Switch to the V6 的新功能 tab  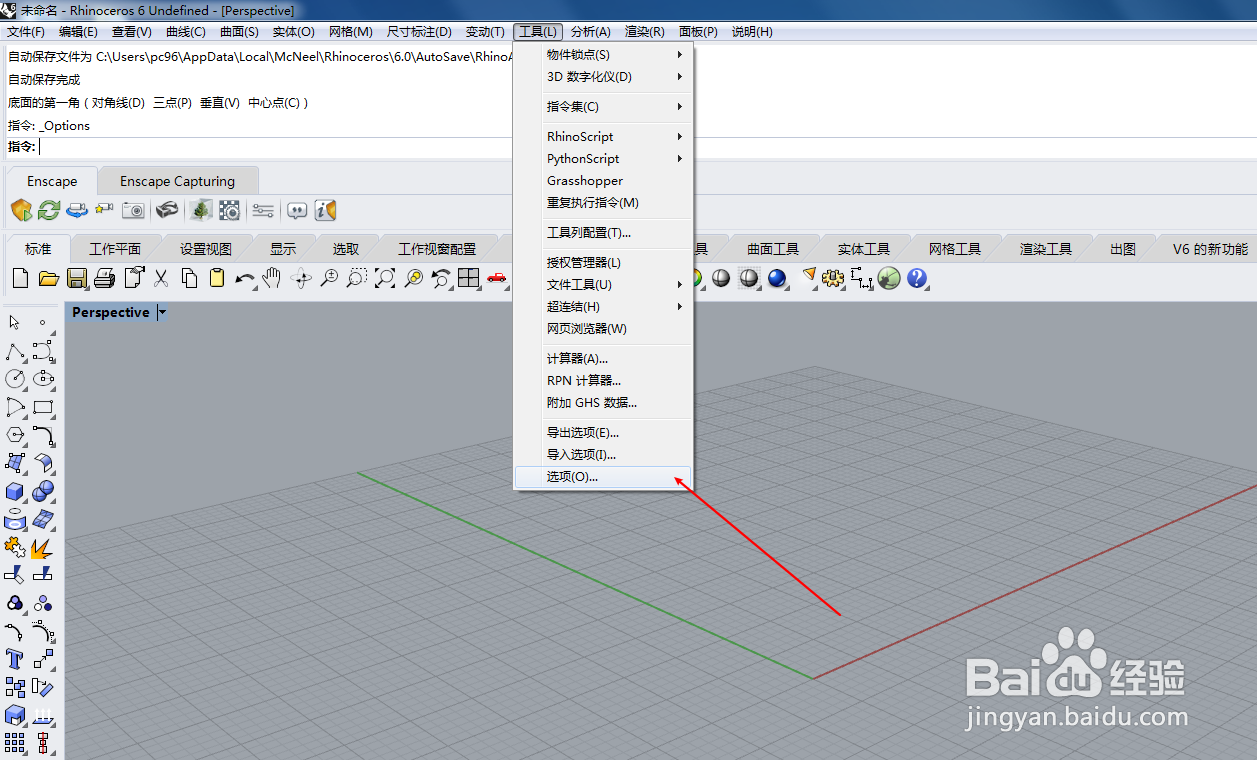click(x=1211, y=249)
